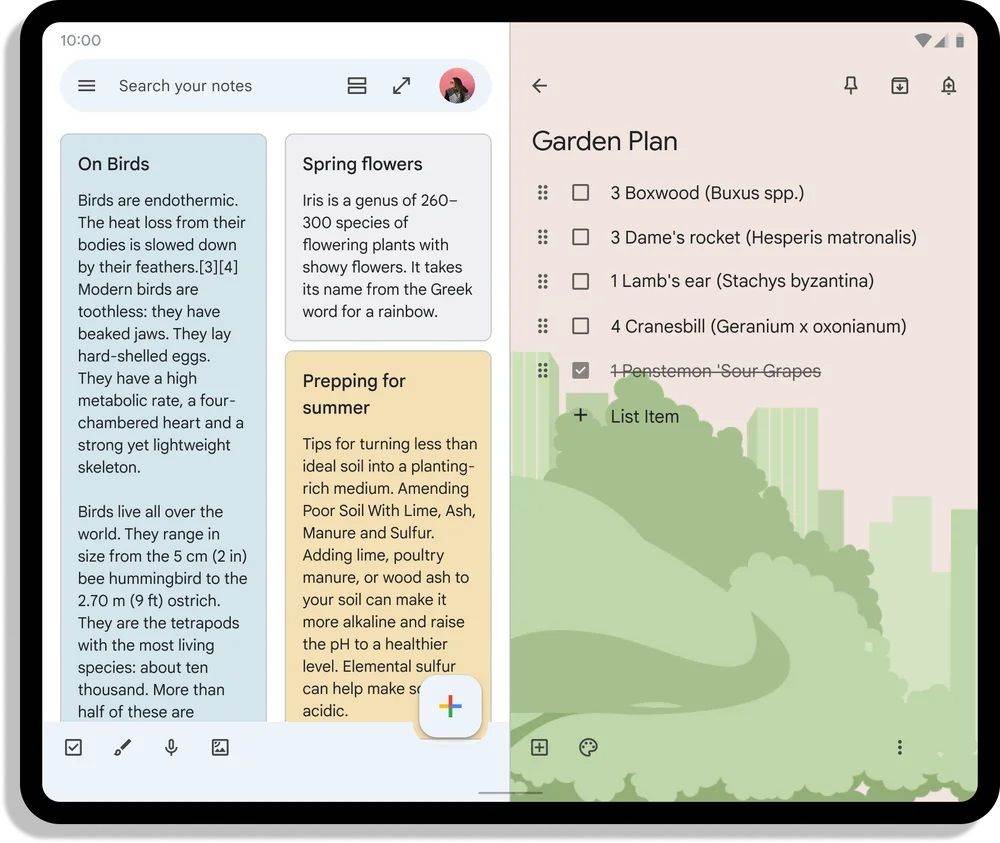This screenshot has height=843, width=1000.
Task: Navigate back from the Garden Plan note
Action: (x=539, y=86)
